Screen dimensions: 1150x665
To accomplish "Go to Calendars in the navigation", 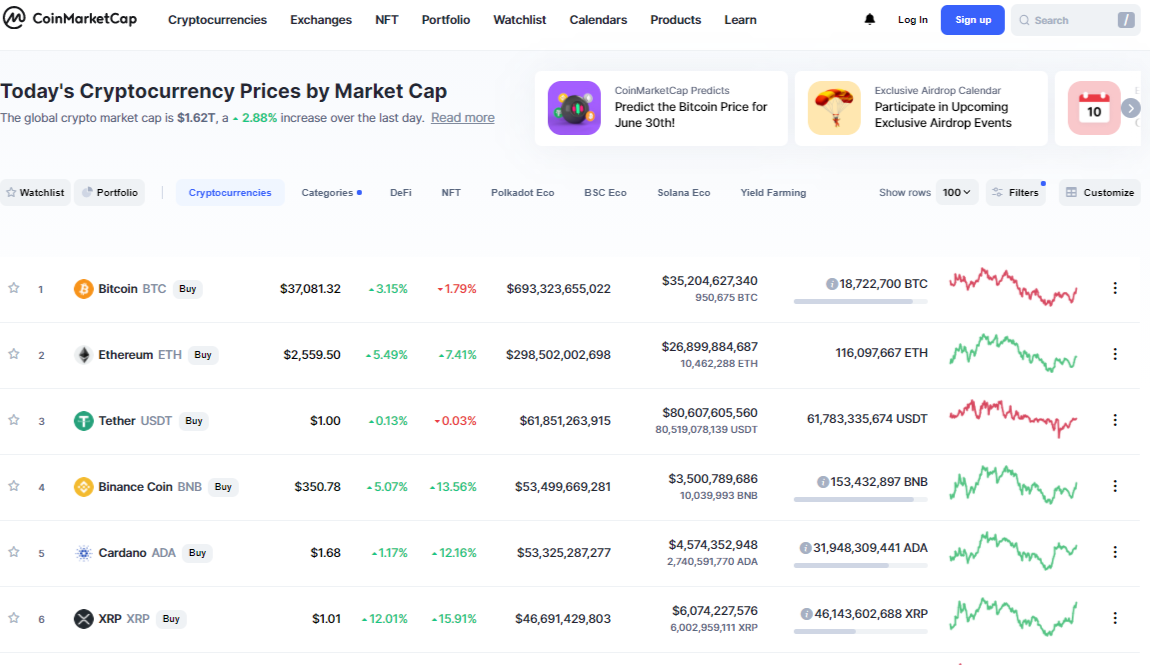I will (598, 20).
